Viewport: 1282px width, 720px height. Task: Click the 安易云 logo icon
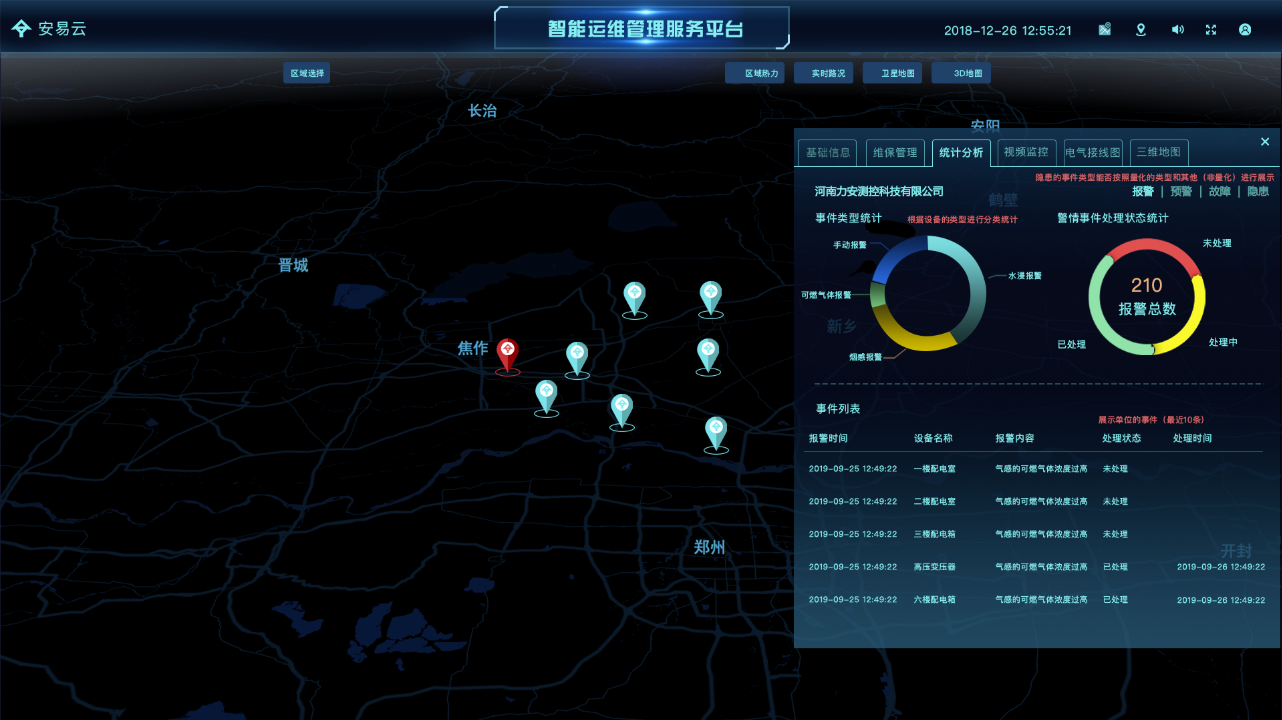coord(21,29)
